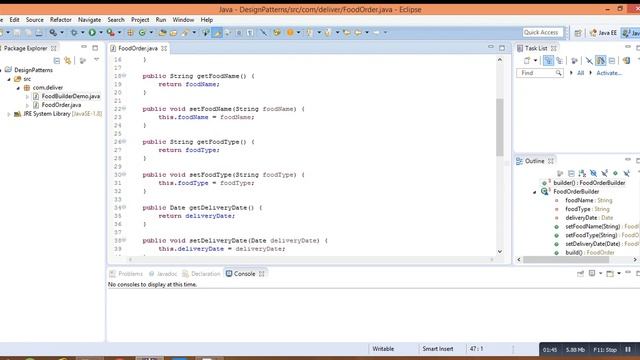Toggle Link with Editor in Package Explorer
This screenshot has height=360, width=640.
(x=68, y=61)
